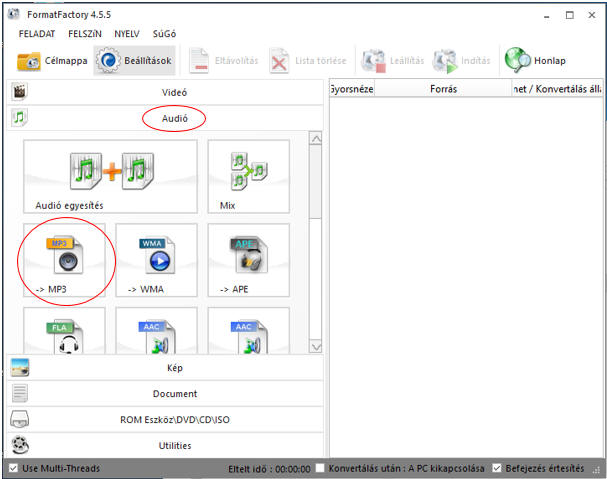Click the Forrás column header
The image size is (607, 479).
point(443,89)
